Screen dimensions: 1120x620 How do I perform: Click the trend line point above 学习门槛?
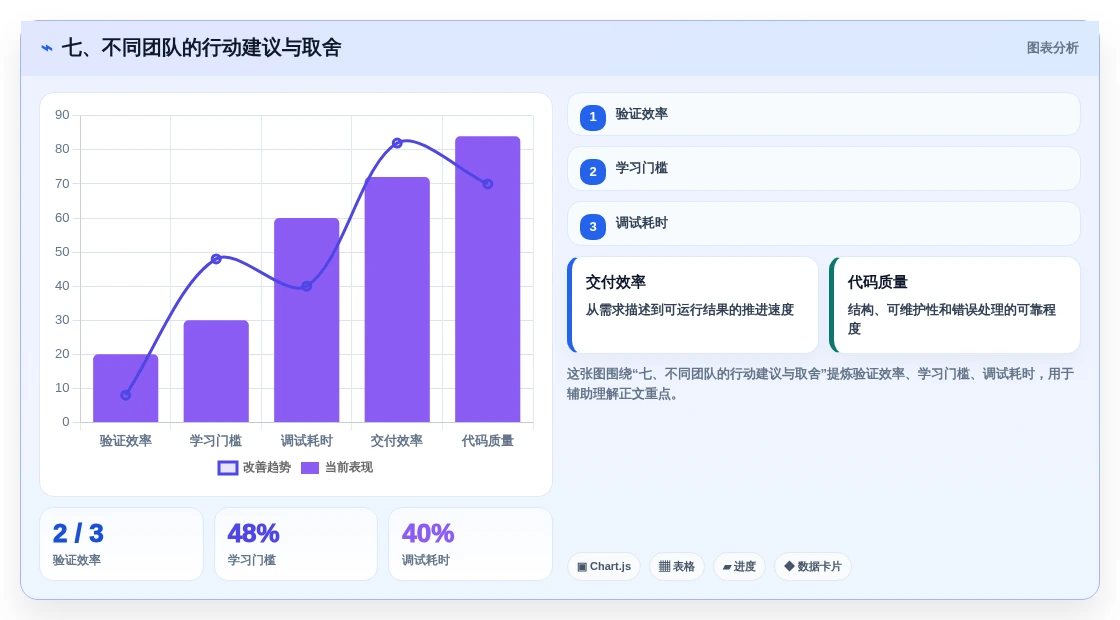tap(216, 259)
